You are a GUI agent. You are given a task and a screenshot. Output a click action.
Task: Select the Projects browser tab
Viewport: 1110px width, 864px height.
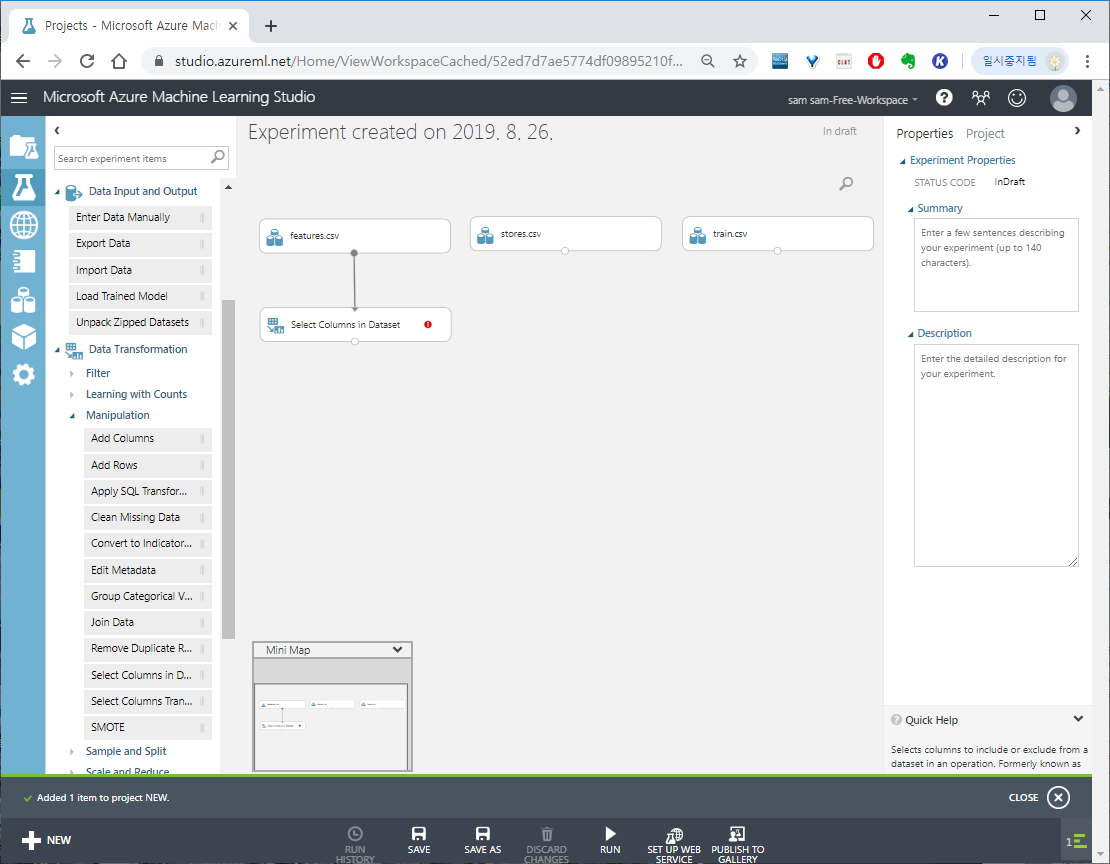tap(129, 25)
